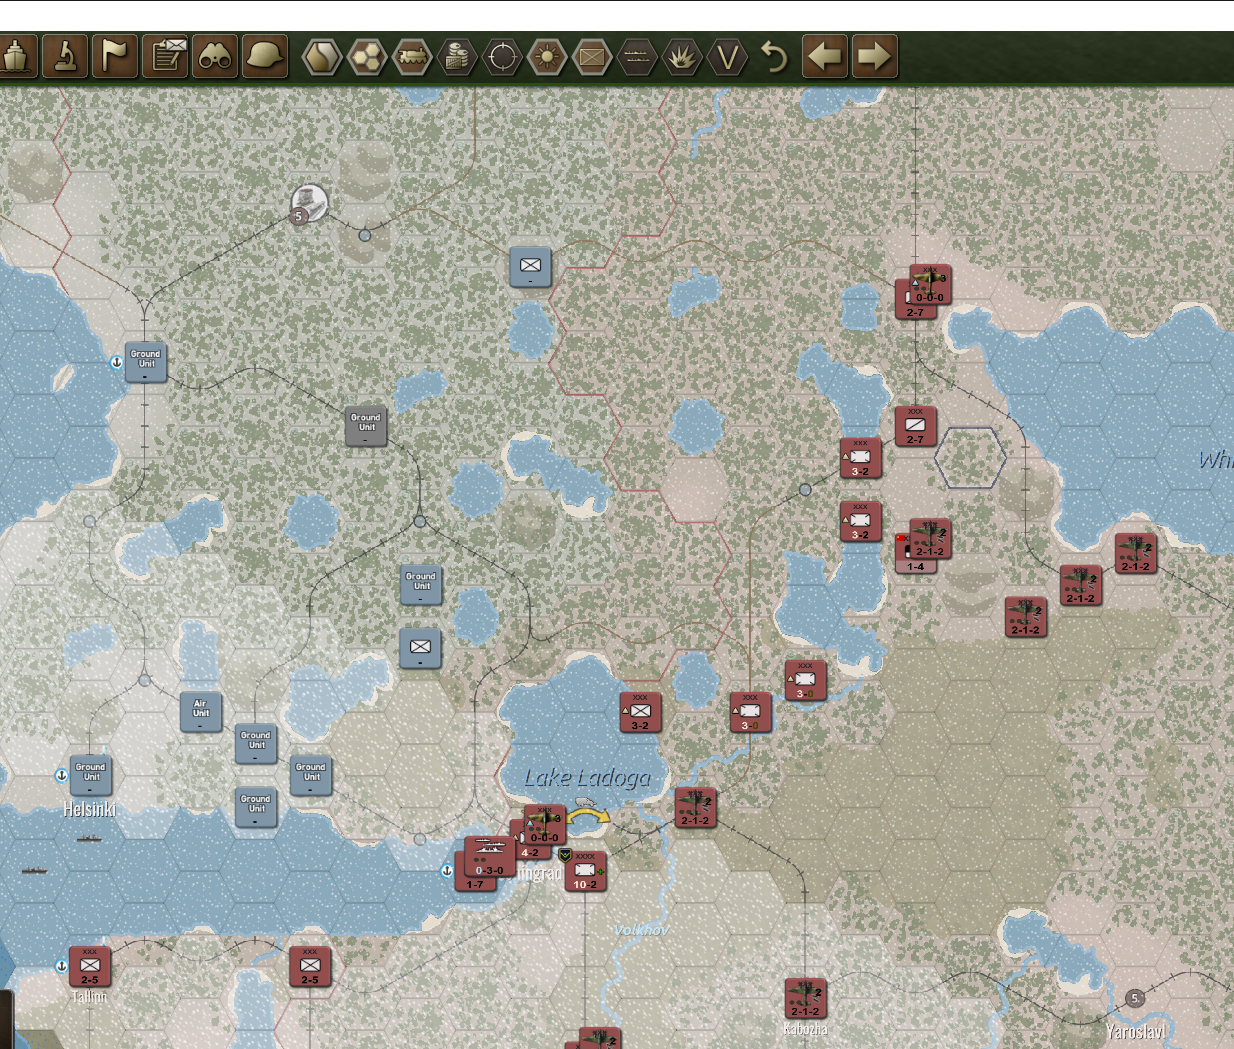Viewport: 1234px width, 1049px height.
Task: Click the Helsinki city label
Action: [x=90, y=809]
